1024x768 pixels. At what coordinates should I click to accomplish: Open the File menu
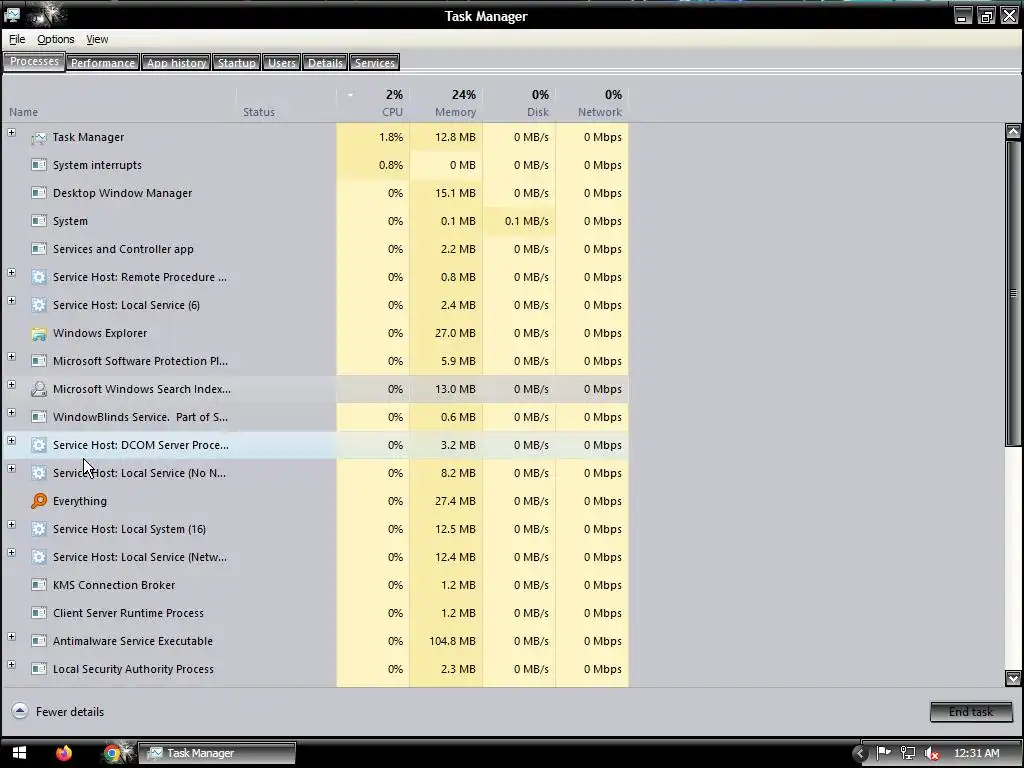click(x=17, y=39)
